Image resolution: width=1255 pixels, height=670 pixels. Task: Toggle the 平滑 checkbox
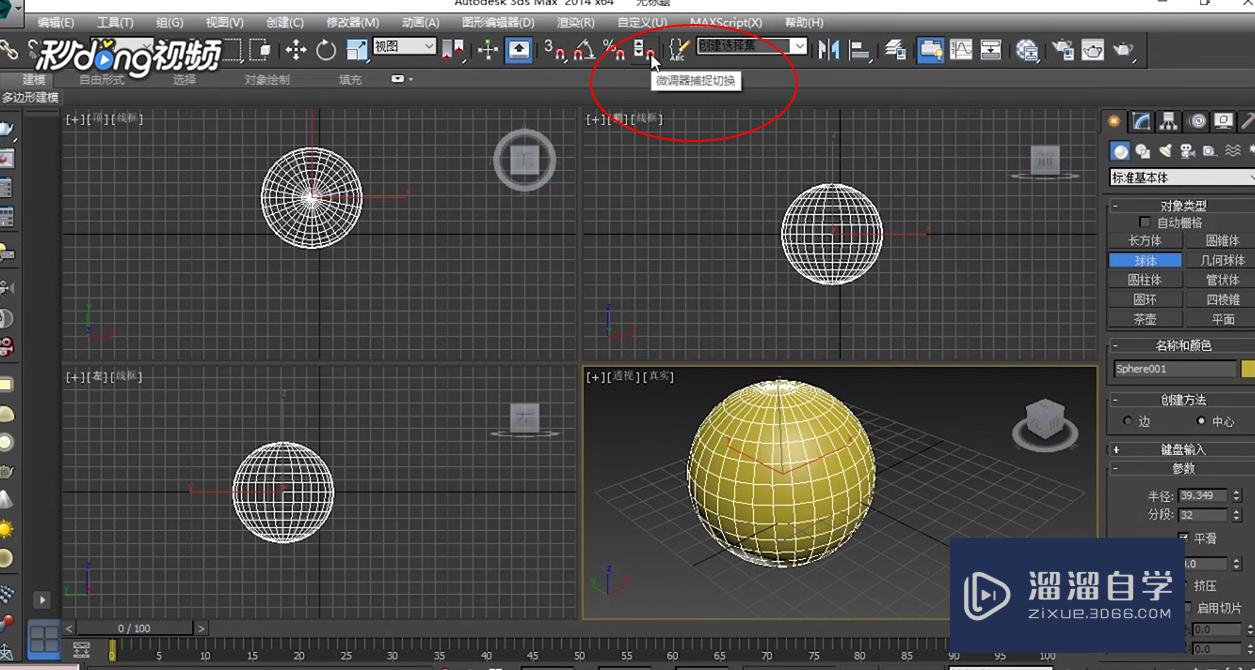coord(1184,538)
